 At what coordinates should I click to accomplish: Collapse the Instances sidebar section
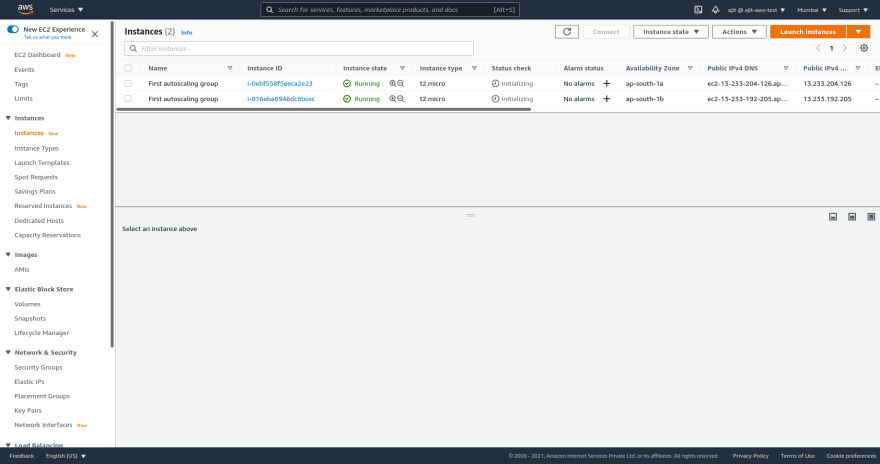pos(8,118)
